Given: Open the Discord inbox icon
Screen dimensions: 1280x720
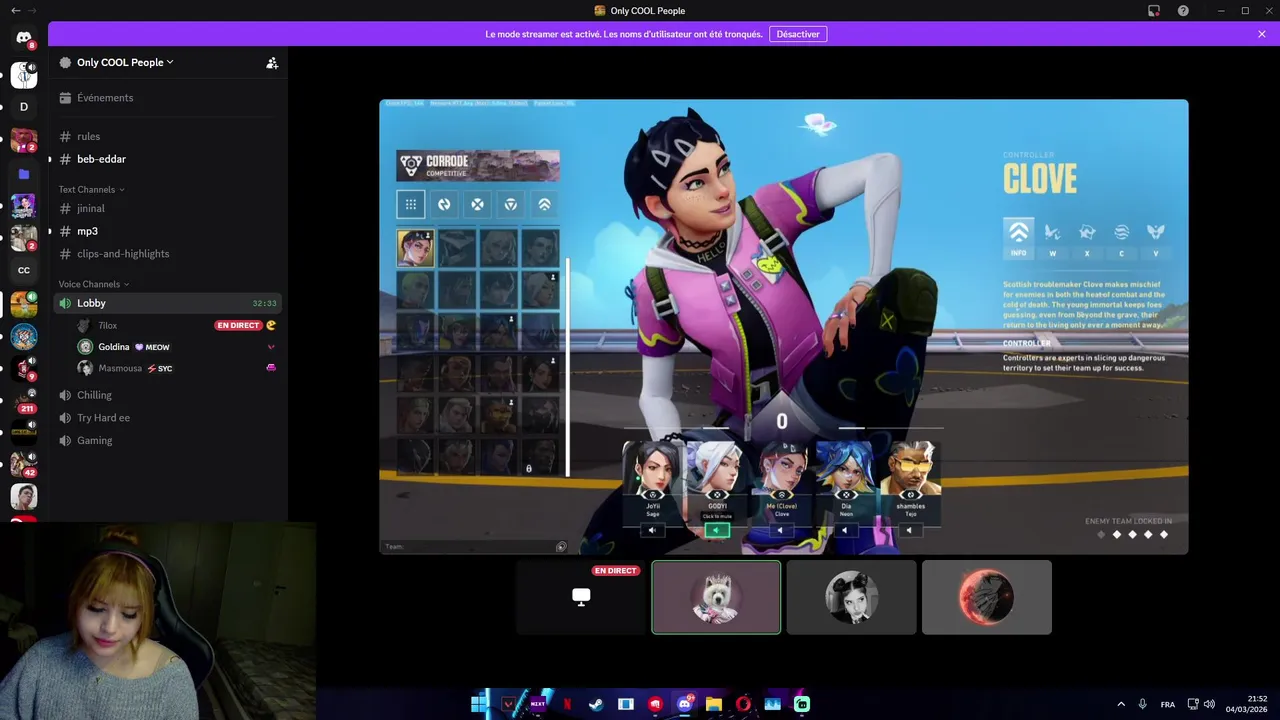Looking at the screenshot, I should click(1154, 11).
